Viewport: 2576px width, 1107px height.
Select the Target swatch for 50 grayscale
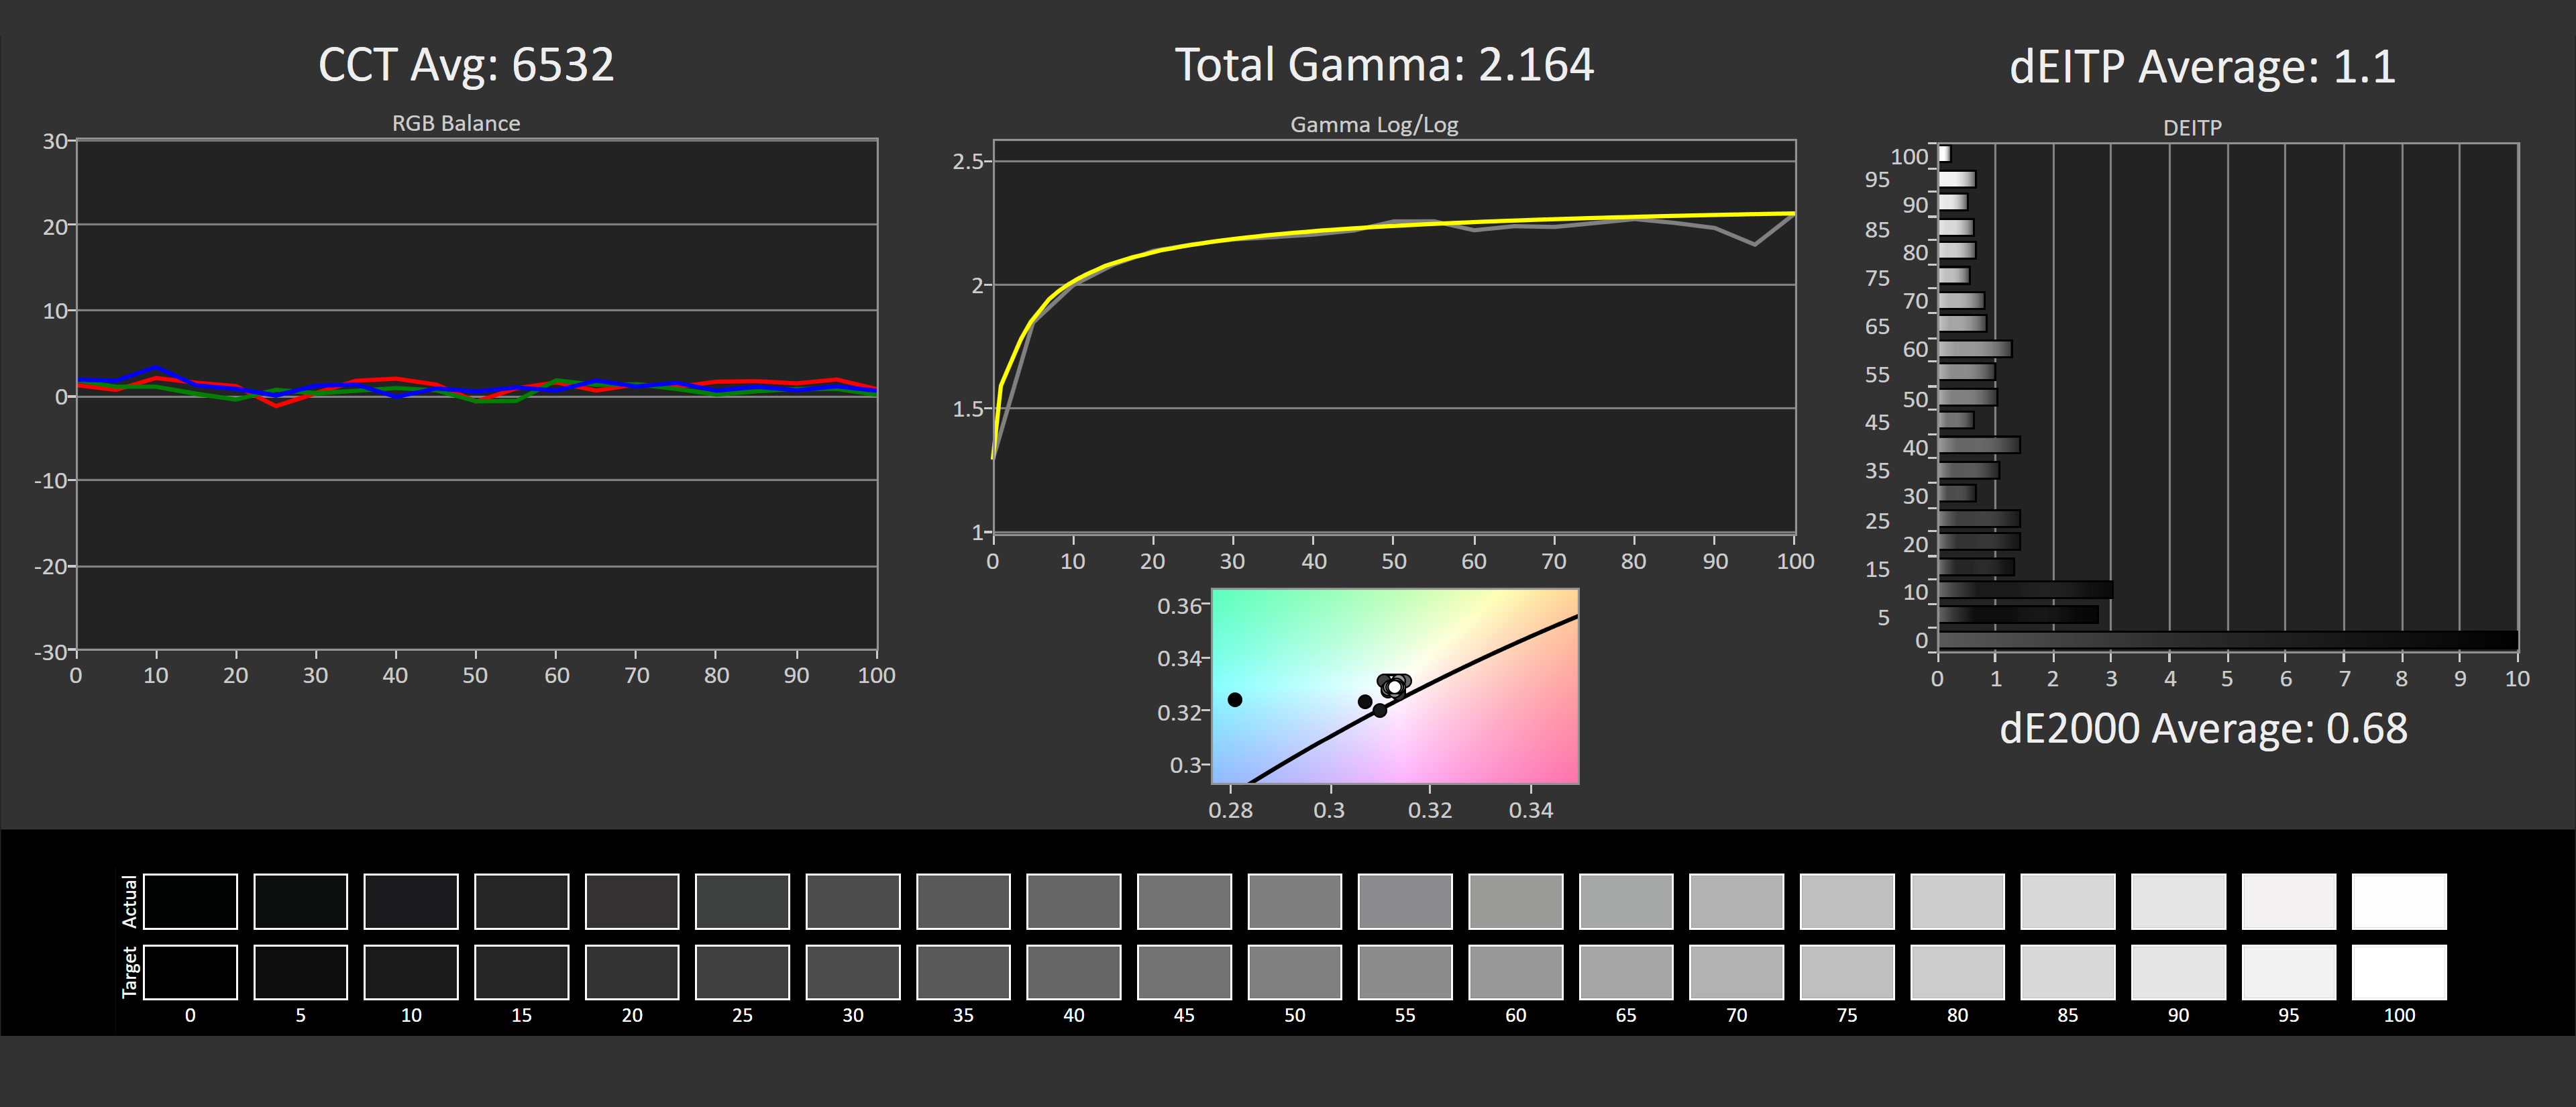(1294, 972)
